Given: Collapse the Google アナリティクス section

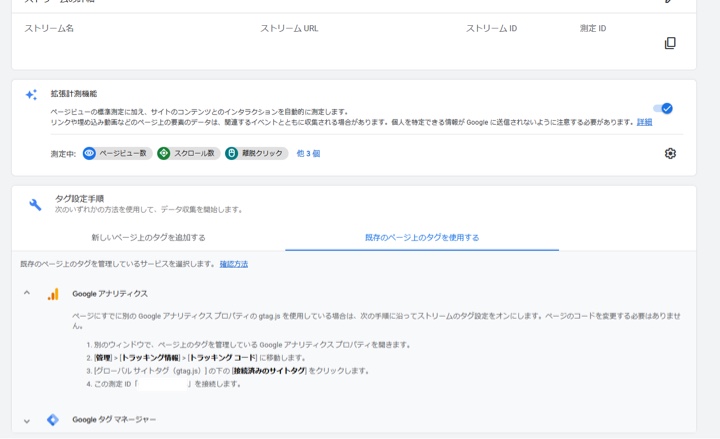Looking at the screenshot, I should coord(27,293).
